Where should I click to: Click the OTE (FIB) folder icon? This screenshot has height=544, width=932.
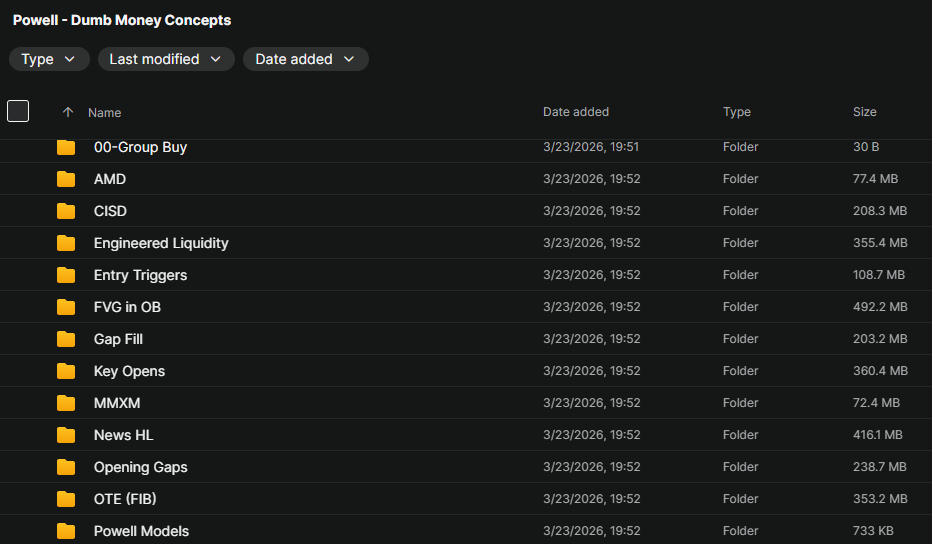66,499
